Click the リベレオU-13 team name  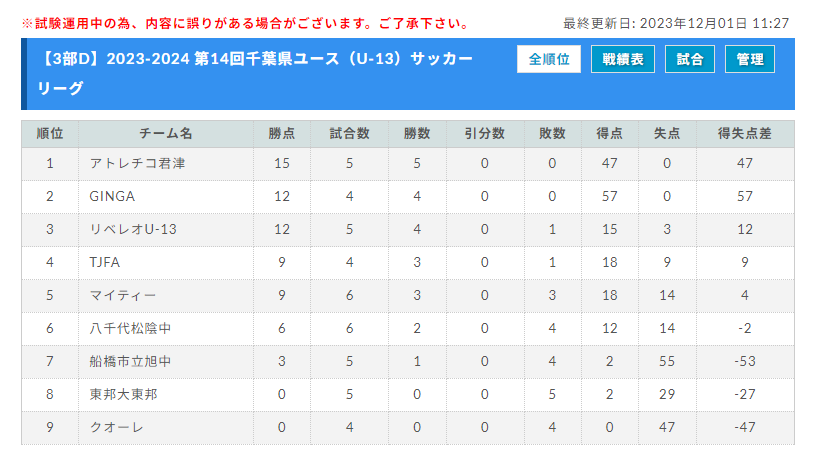pos(133,229)
